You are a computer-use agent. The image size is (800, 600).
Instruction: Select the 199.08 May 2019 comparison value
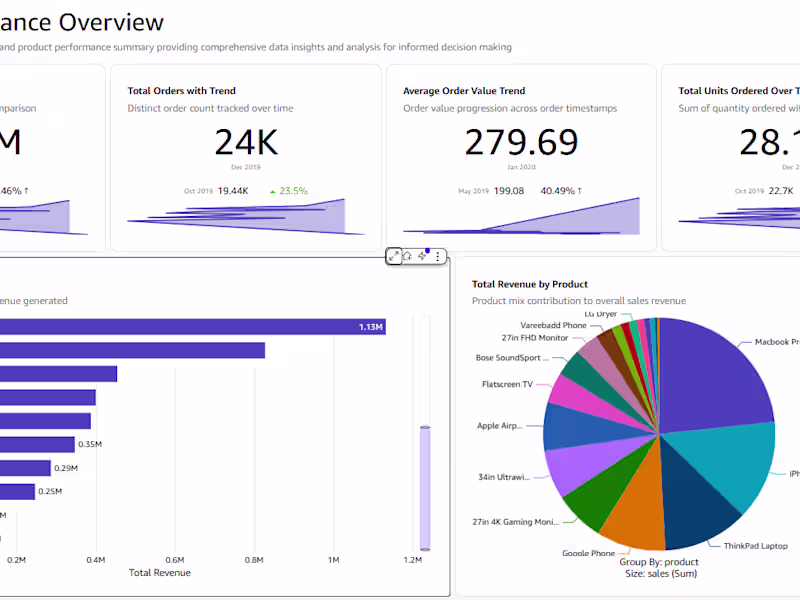click(509, 191)
